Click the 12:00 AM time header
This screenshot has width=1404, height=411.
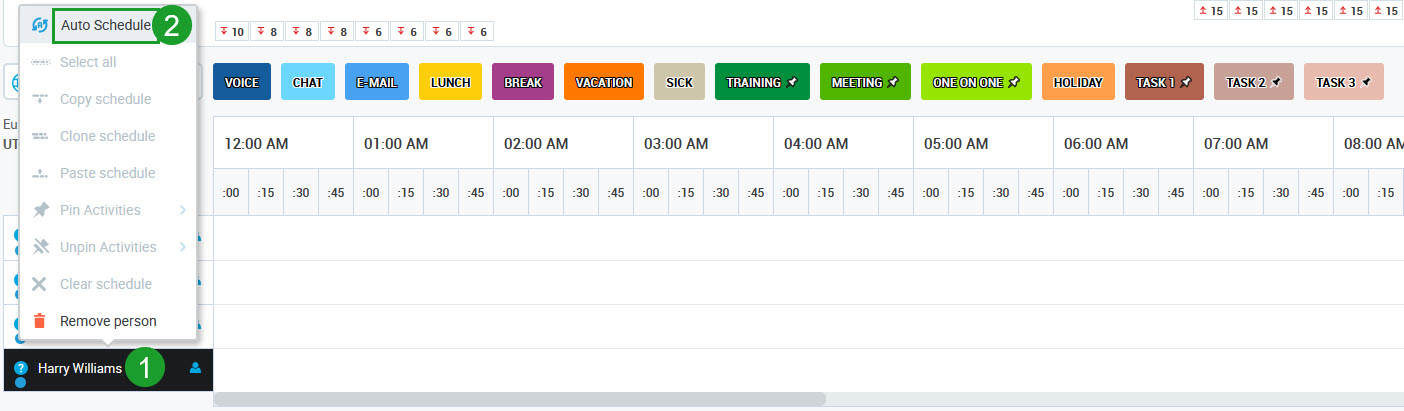tap(256, 144)
